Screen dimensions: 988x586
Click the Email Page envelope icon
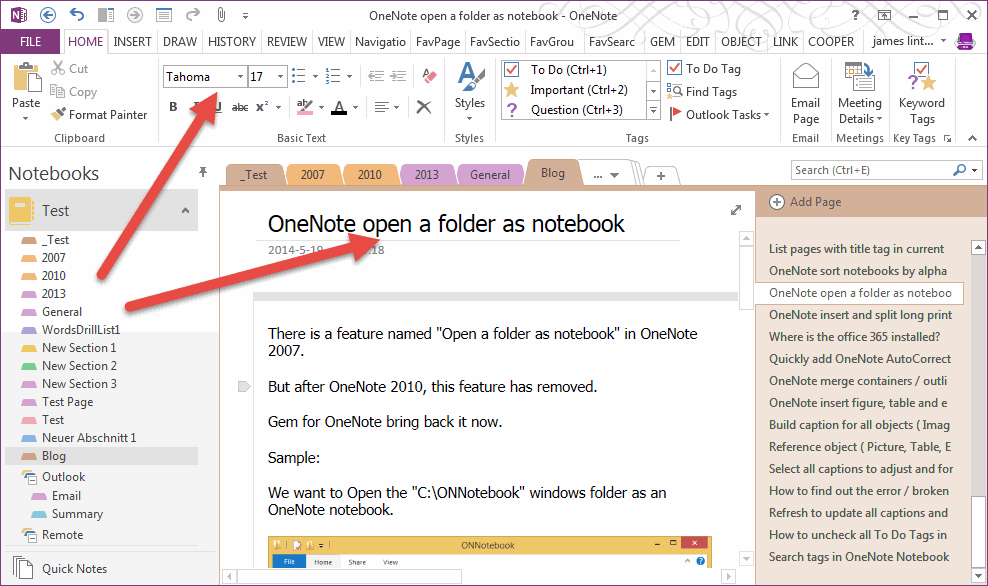click(805, 78)
